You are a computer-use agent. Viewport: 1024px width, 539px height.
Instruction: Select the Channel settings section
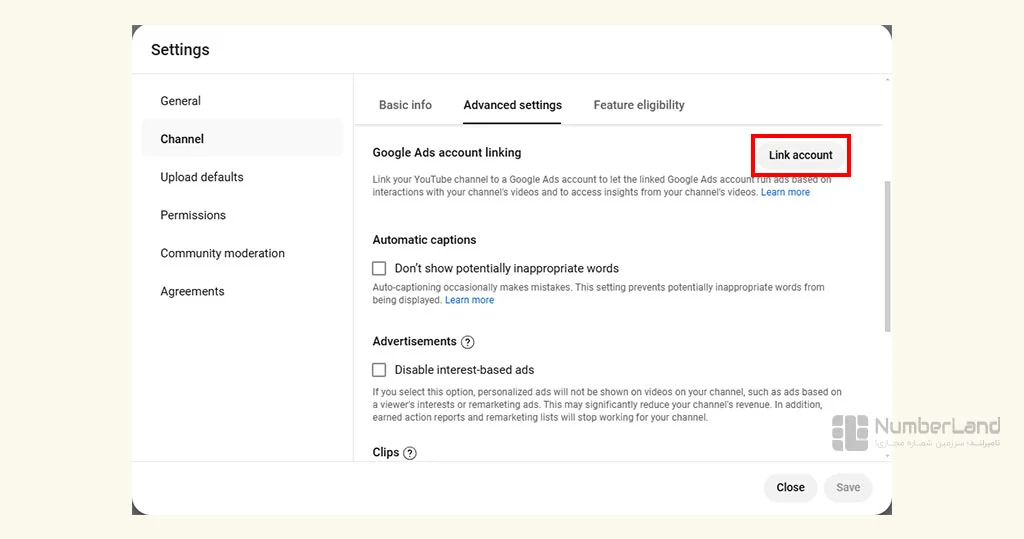[x=242, y=139]
